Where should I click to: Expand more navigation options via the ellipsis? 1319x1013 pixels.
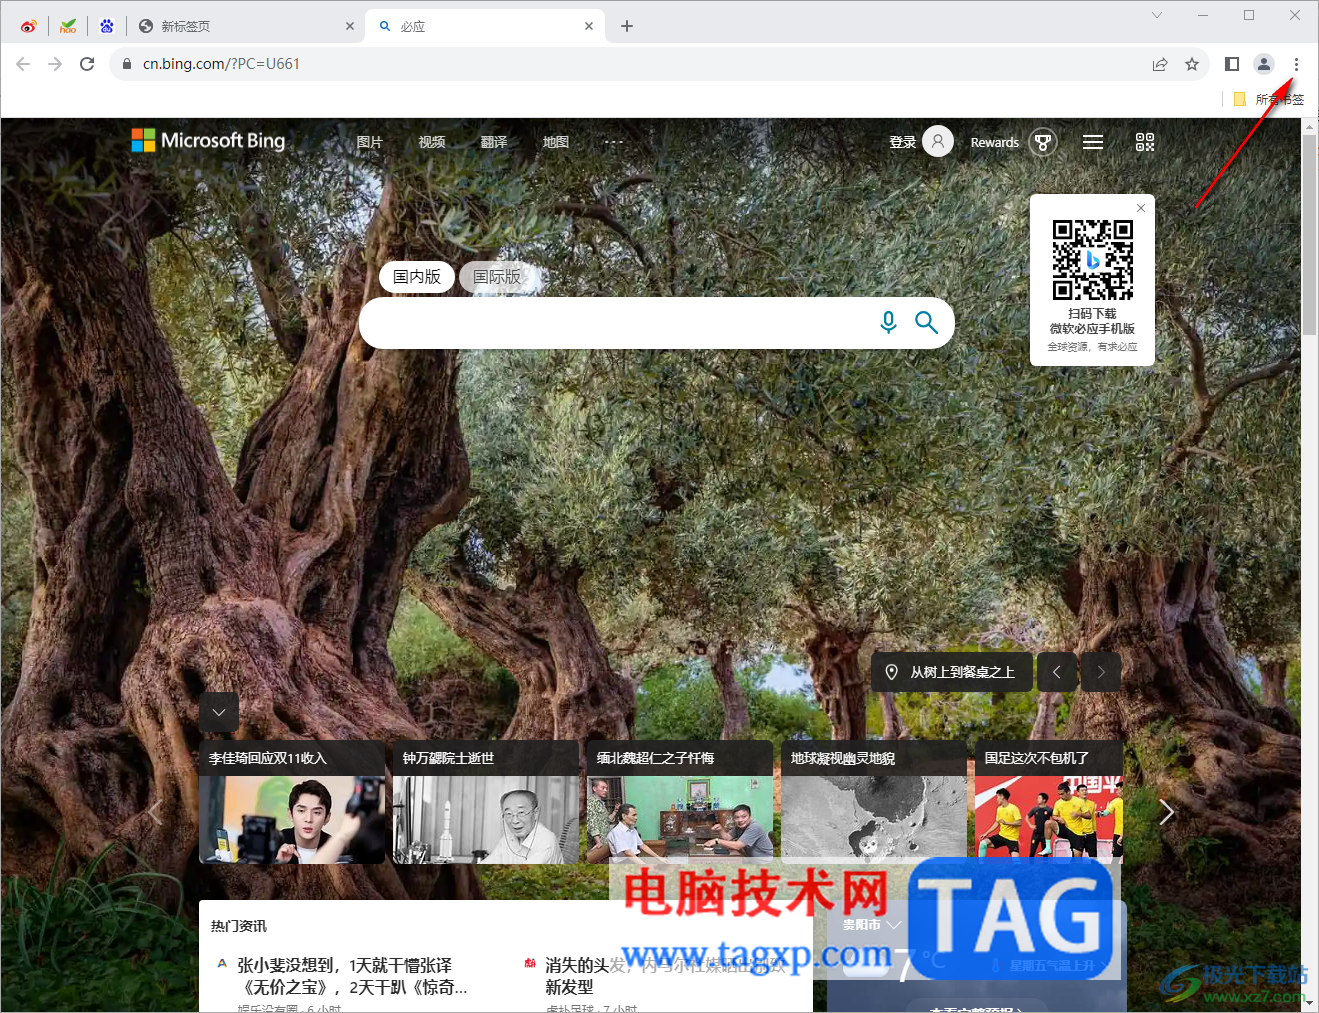[x=613, y=142]
